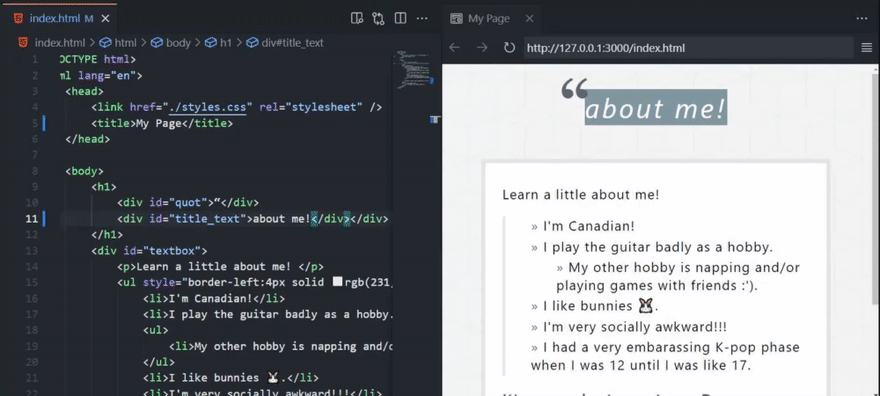The width and height of the screenshot is (880, 396).
Task: Open preview panel more actions ellipsis
Action: (862, 19)
